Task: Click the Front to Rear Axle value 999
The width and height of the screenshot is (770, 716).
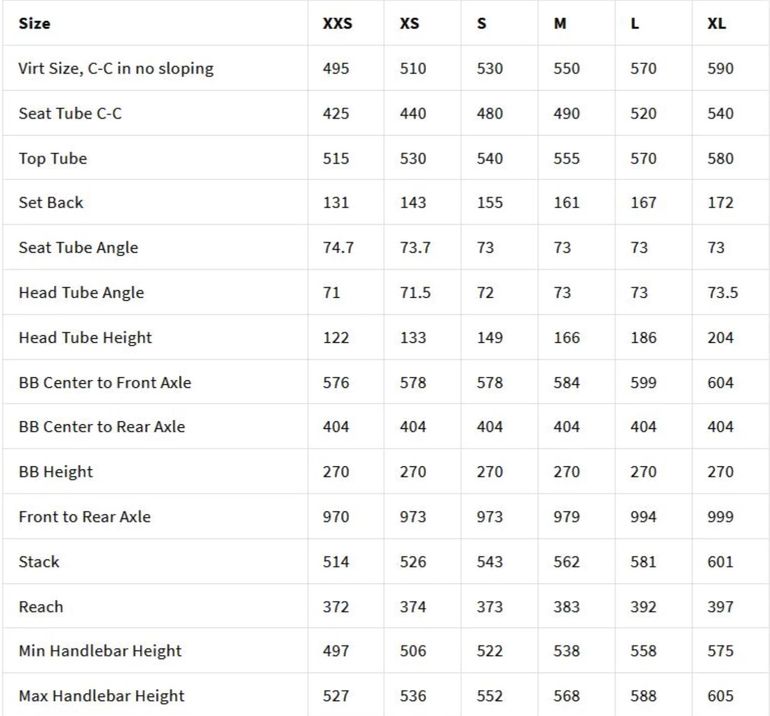Action: [x=720, y=516]
